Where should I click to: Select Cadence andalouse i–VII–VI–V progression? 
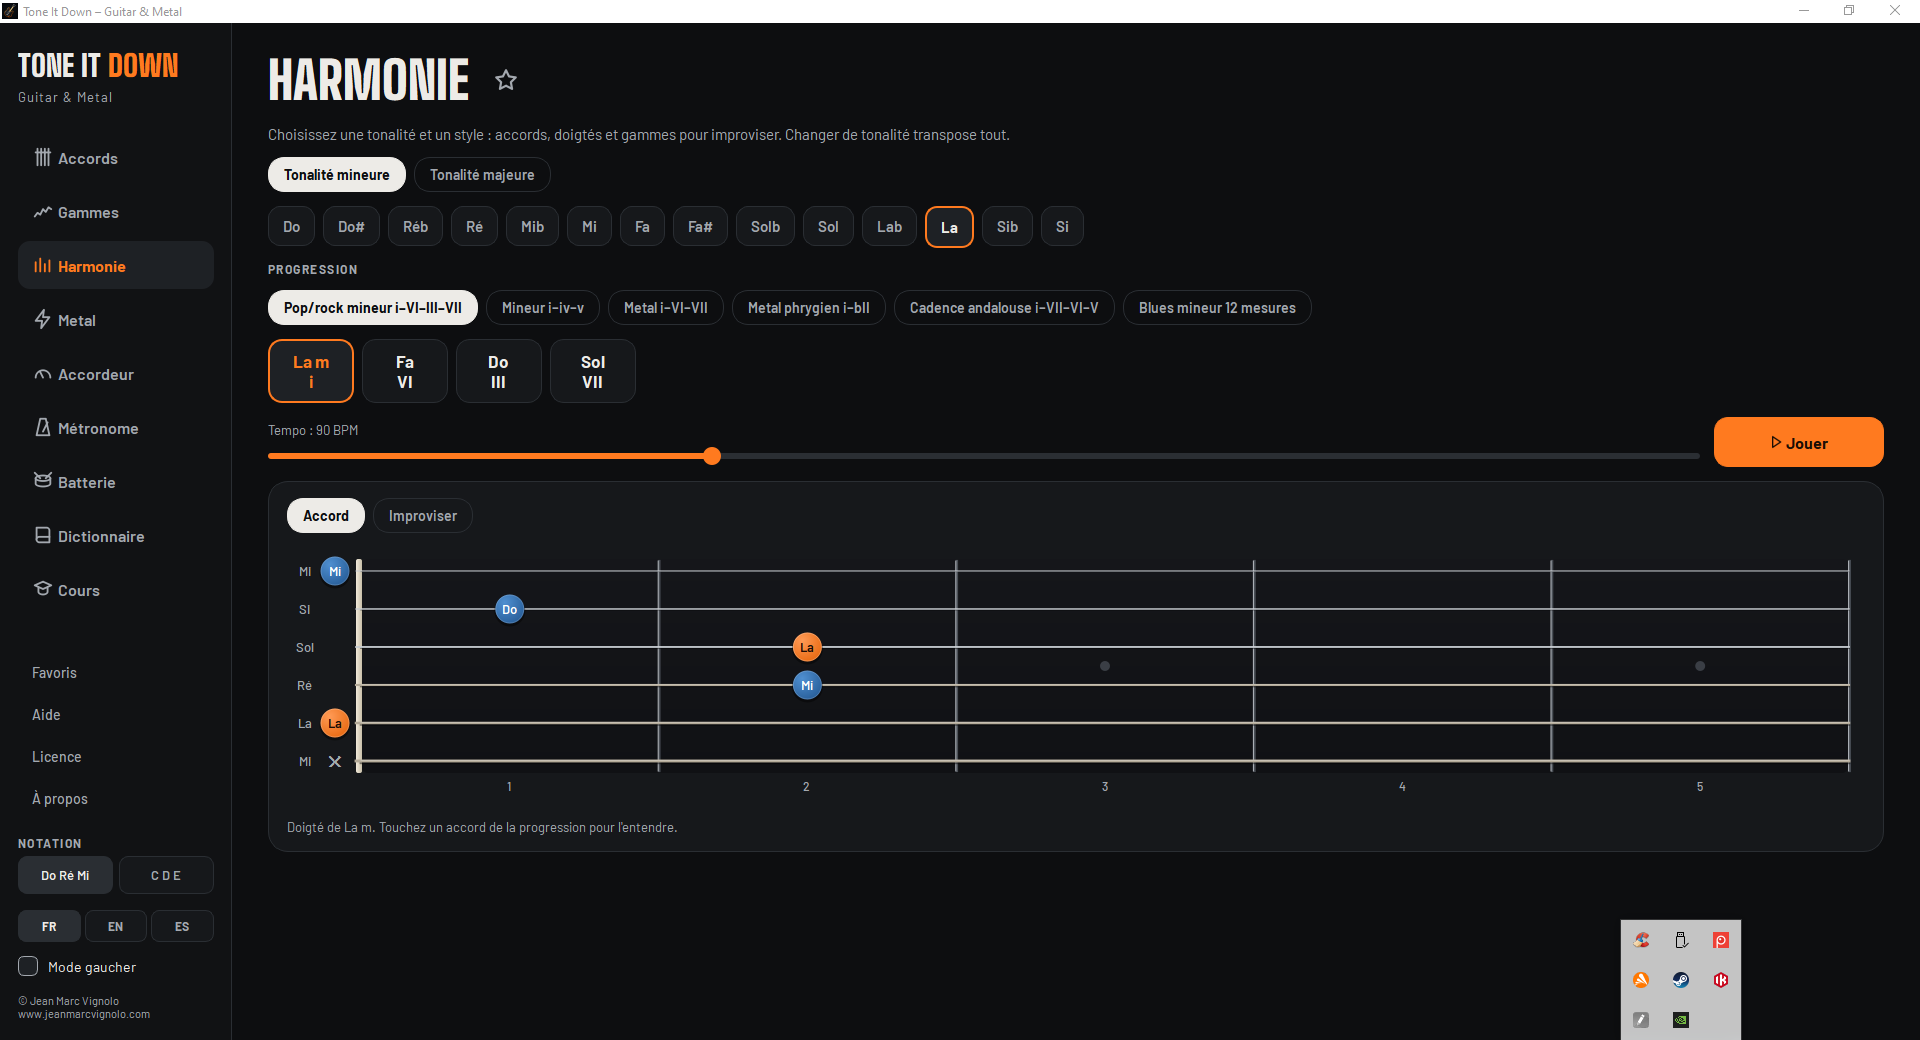[1004, 308]
